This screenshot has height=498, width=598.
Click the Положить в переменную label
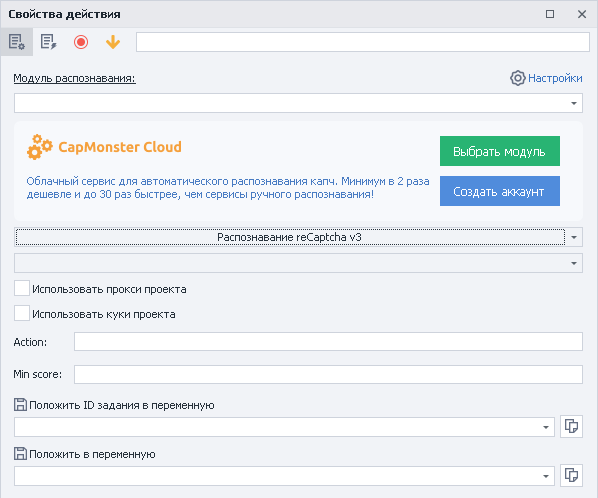click(x=92, y=454)
